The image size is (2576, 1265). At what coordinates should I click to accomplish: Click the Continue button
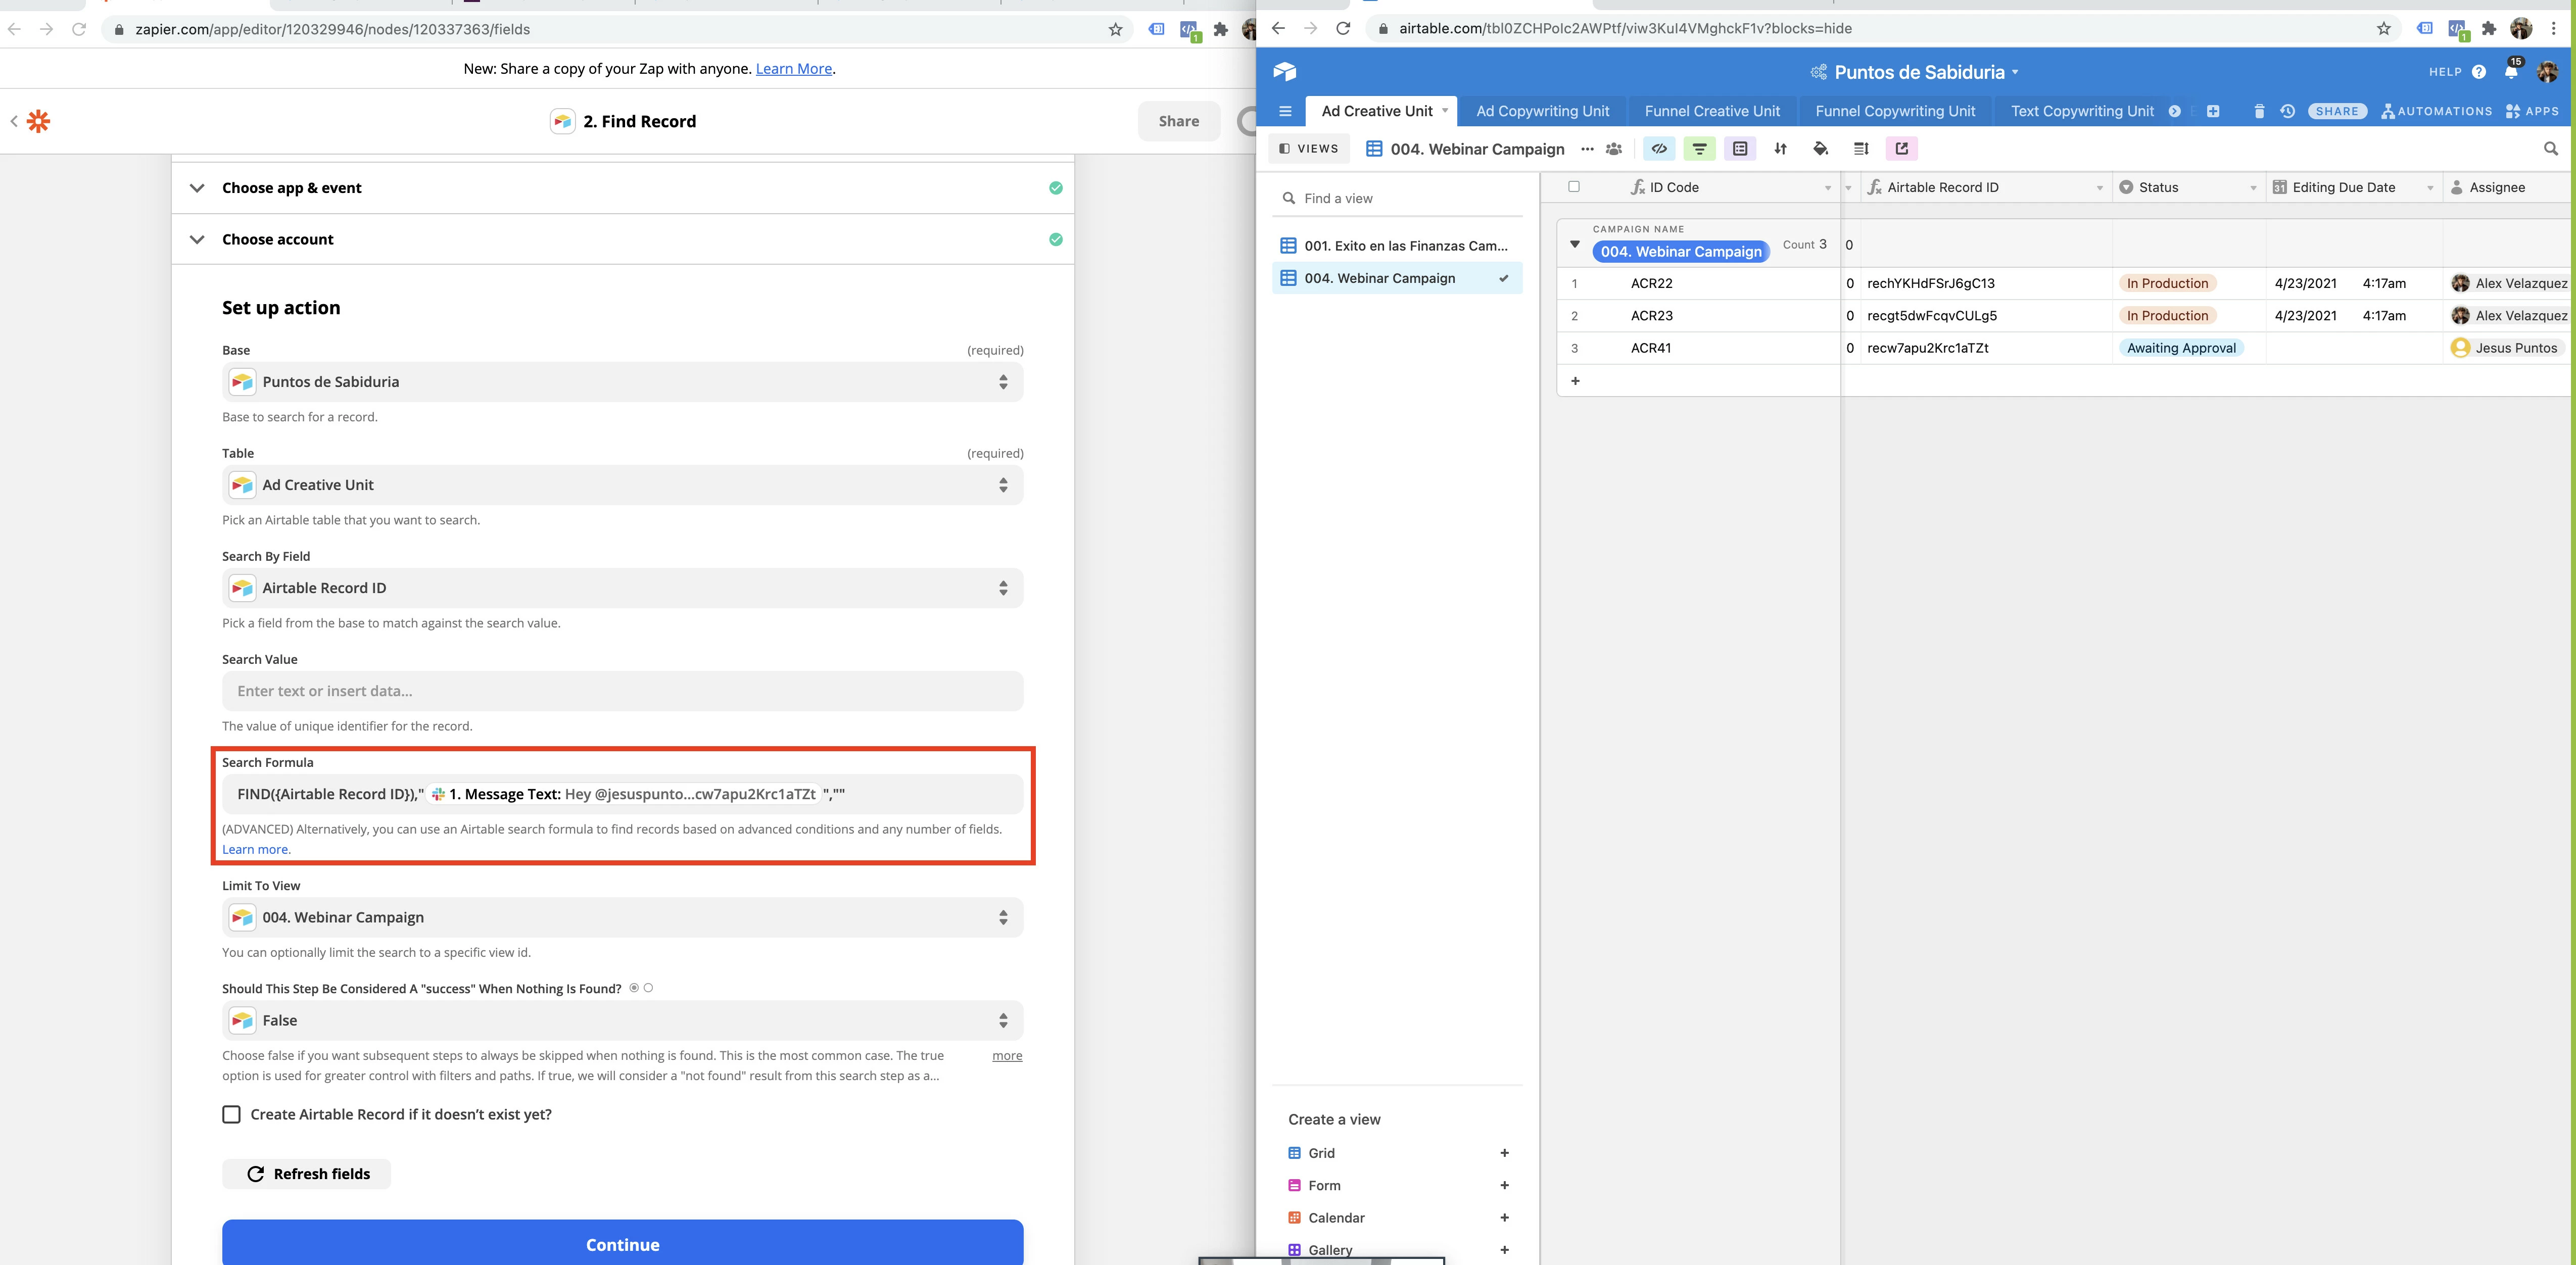click(x=622, y=1243)
